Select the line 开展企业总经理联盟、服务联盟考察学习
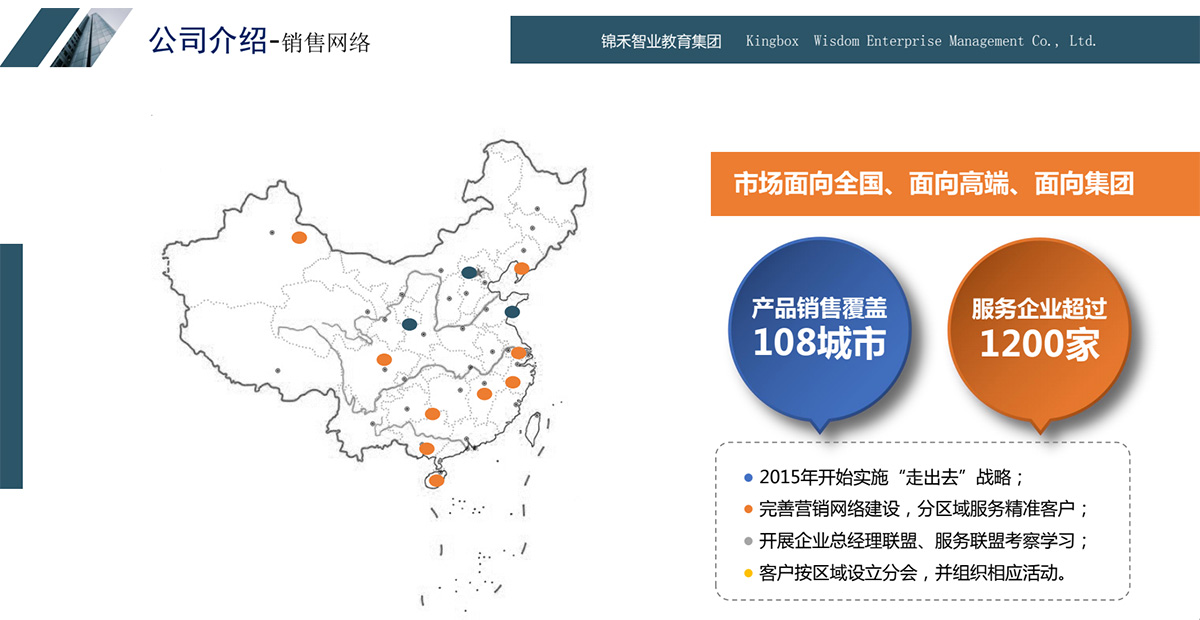The height and width of the screenshot is (620, 1200). (x=923, y=541)
